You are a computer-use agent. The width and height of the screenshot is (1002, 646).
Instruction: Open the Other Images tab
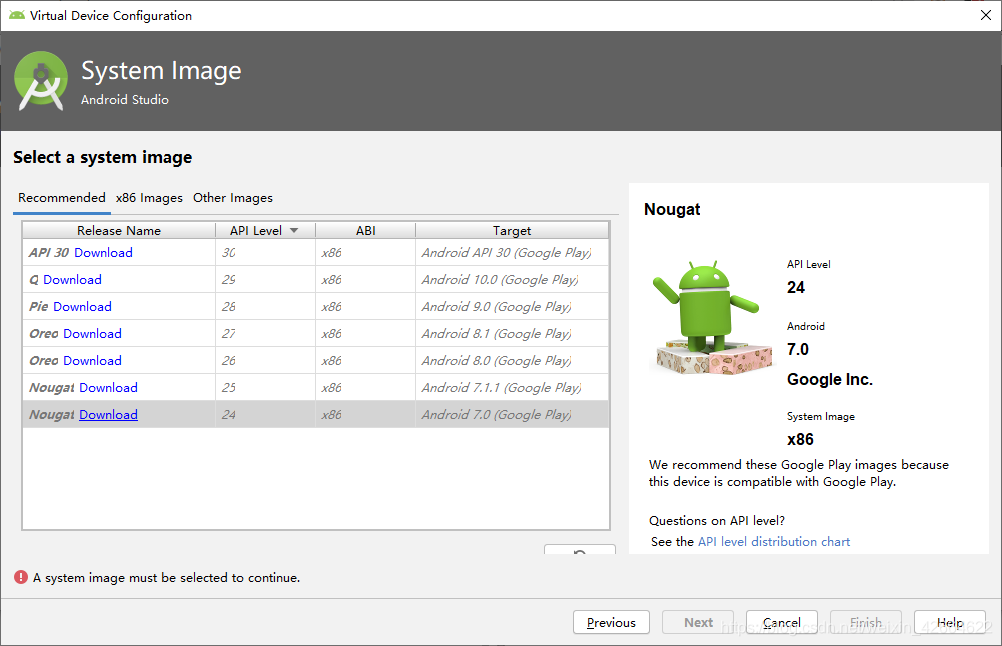(233, 197)
